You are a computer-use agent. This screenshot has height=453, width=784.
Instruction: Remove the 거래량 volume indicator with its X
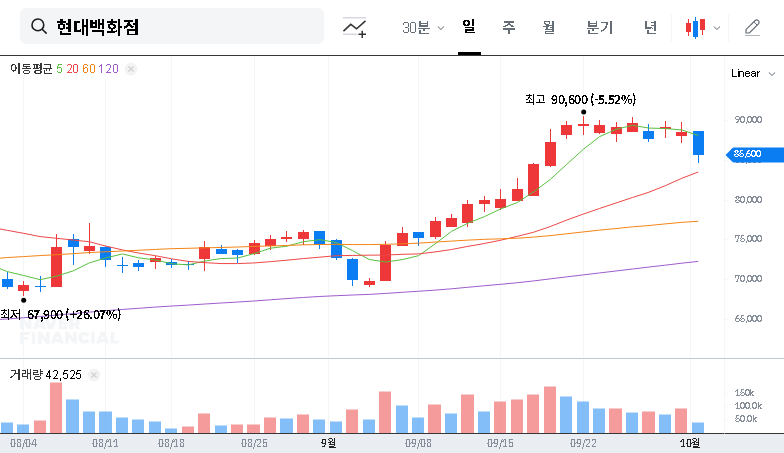tap(94, 374)
